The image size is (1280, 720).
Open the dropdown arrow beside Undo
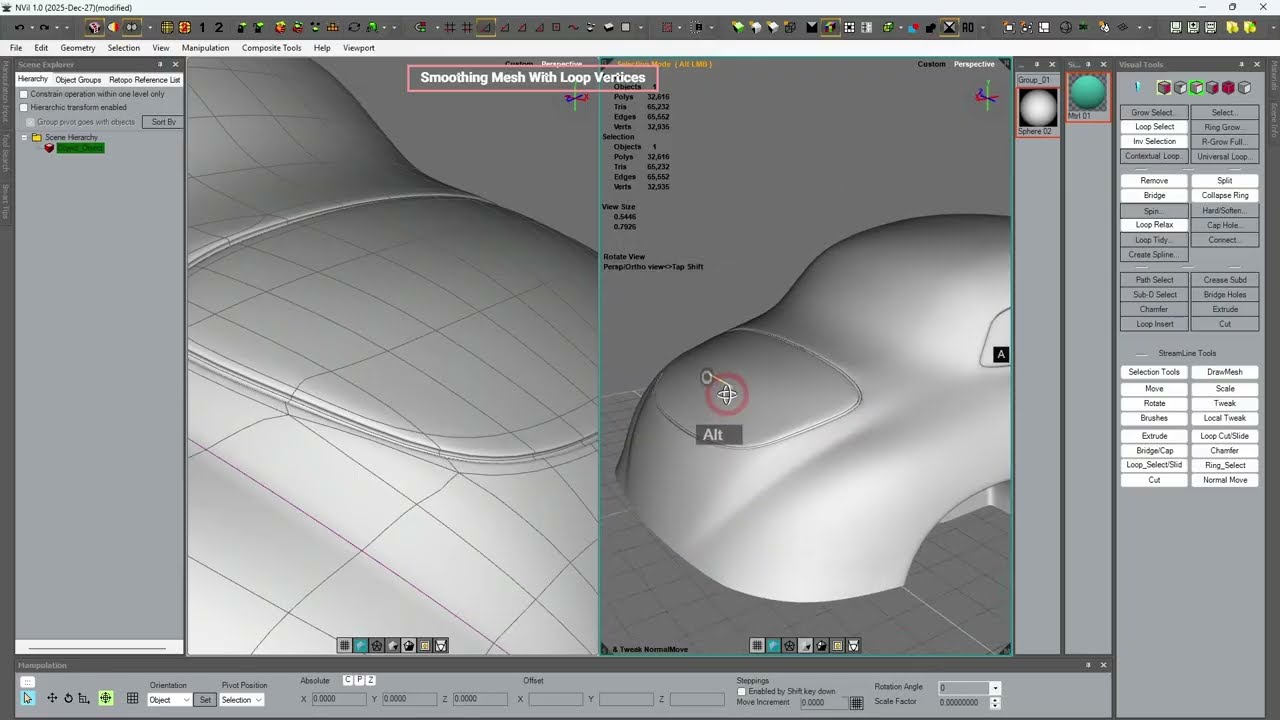(x=32, y=28)
